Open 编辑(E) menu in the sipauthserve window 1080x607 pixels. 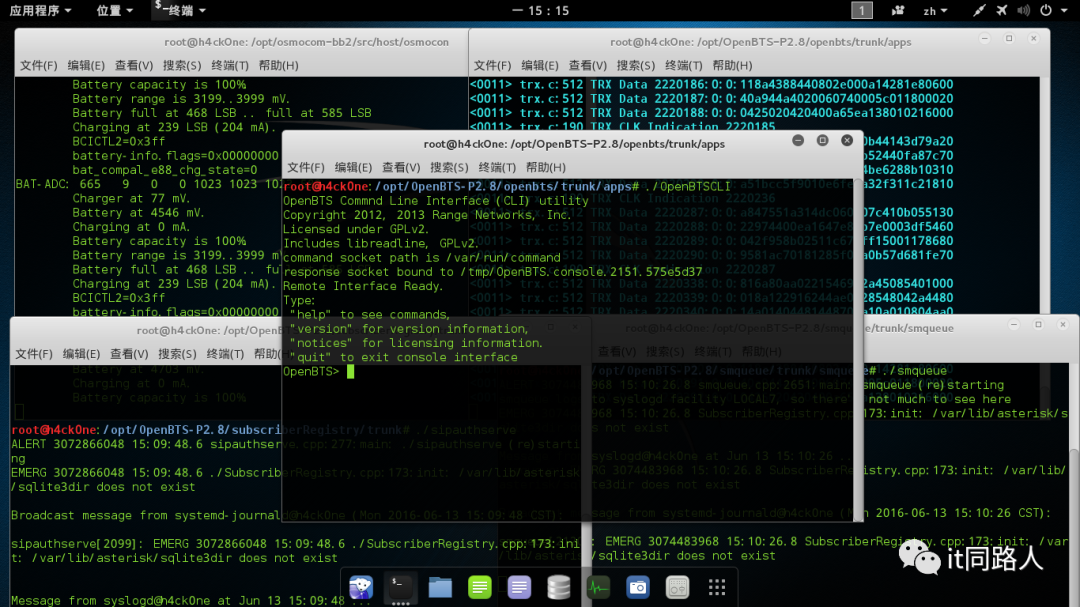81,354
